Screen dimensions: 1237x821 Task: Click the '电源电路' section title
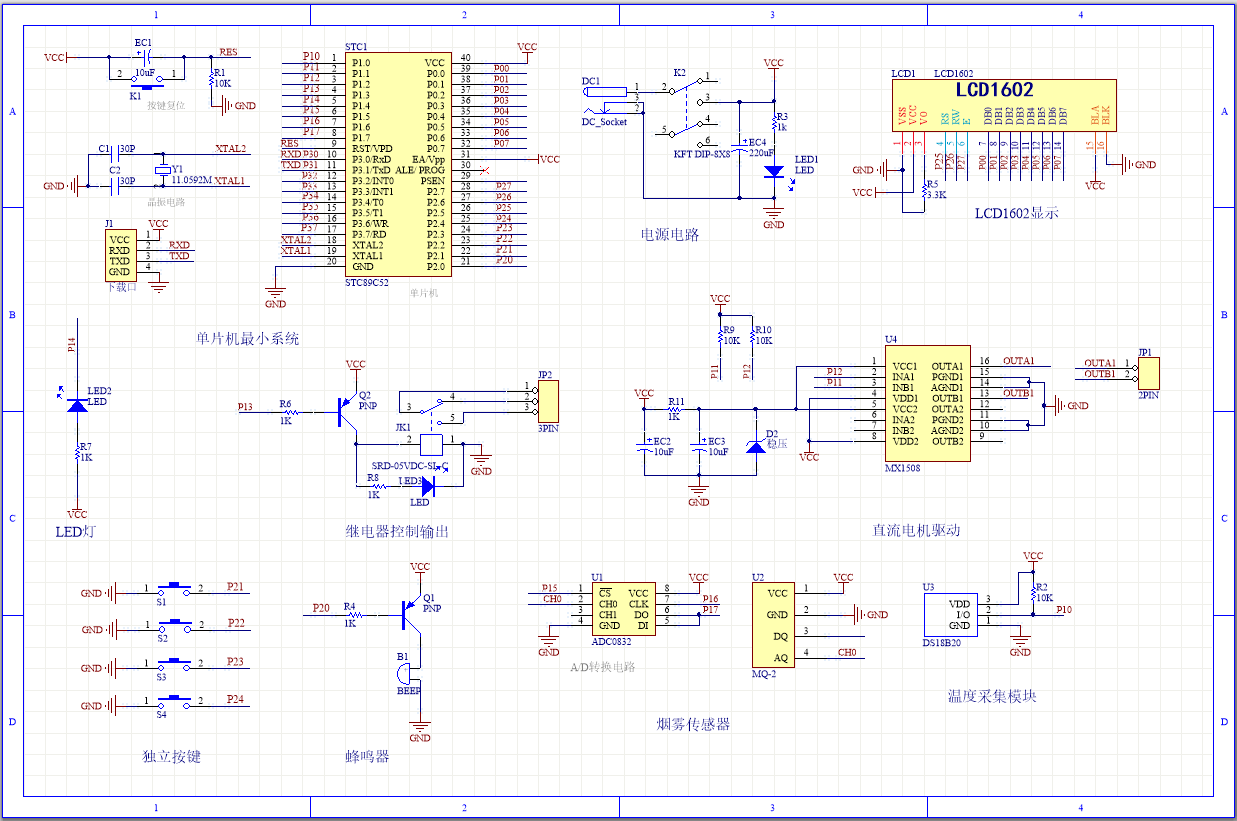pos(670,235)
